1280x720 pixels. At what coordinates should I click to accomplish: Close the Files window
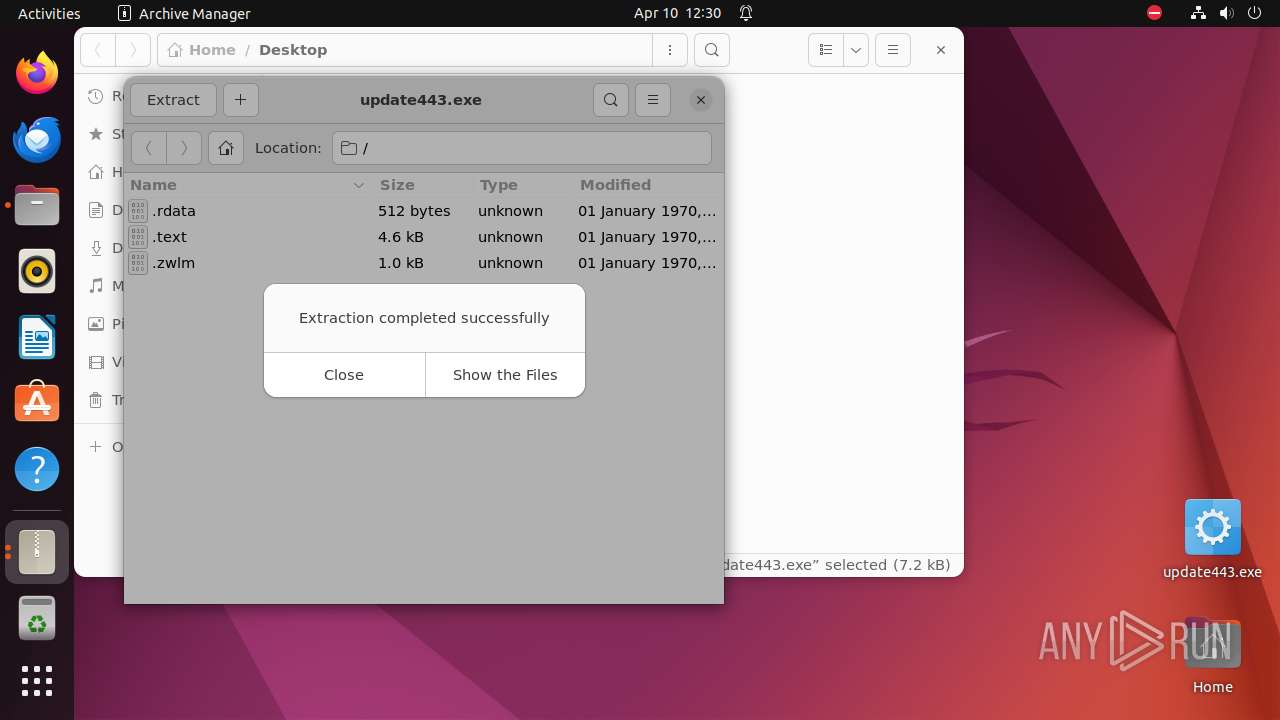coord(941,50)
